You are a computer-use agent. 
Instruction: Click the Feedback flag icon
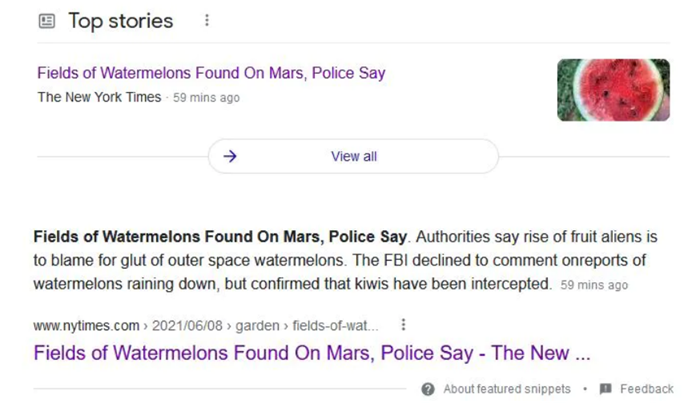click(605, 389)
